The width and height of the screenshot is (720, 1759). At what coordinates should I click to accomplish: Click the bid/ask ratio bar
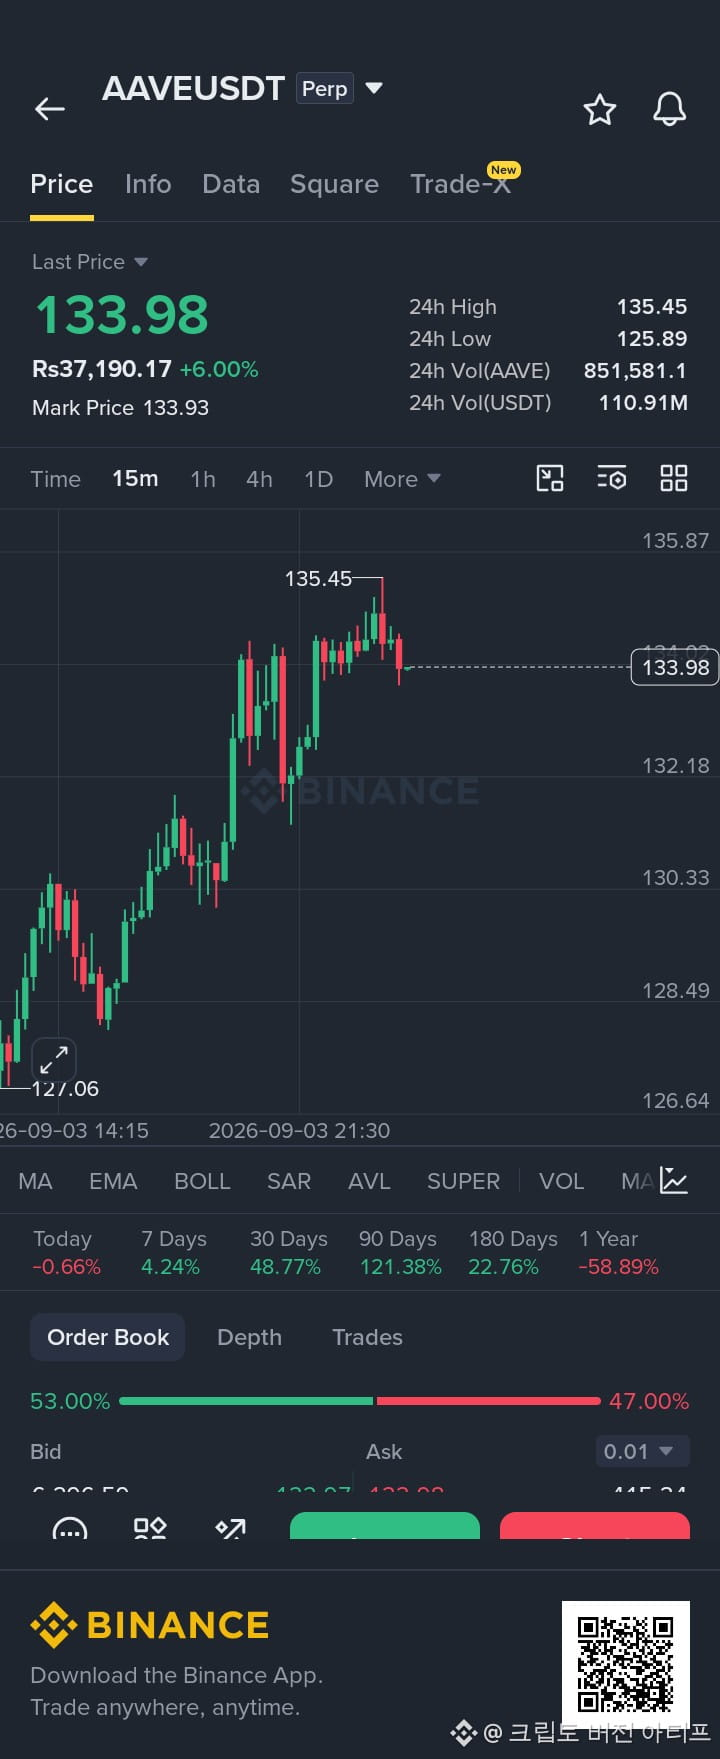(360, 1401)
